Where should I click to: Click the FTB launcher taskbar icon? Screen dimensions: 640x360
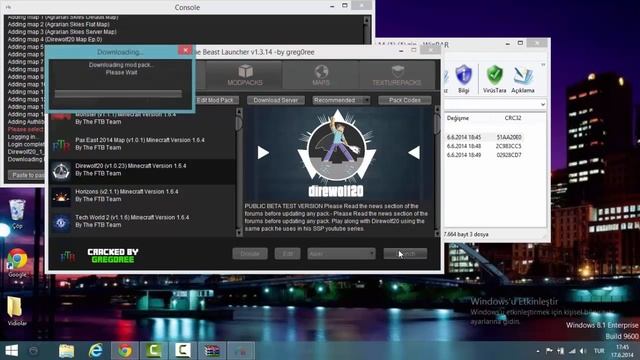pyautogui.click(x=241, y=351)
